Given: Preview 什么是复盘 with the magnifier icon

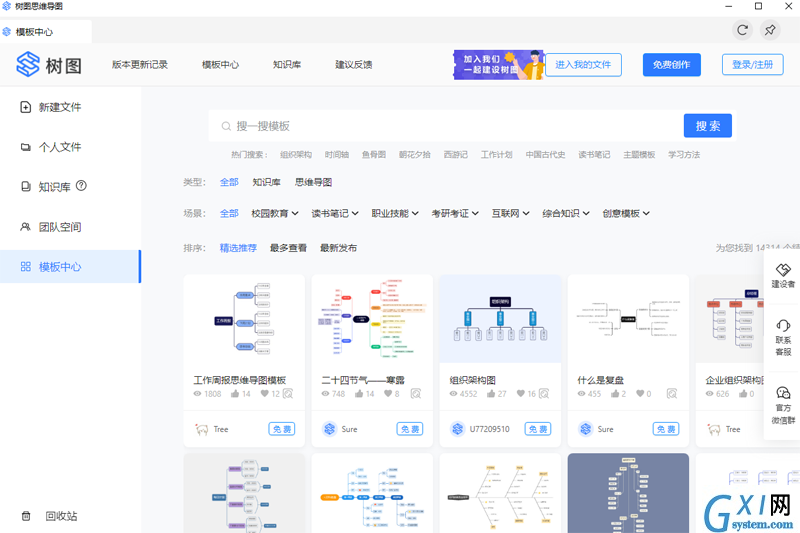Looking at the screenshot, I should (672, 393).
